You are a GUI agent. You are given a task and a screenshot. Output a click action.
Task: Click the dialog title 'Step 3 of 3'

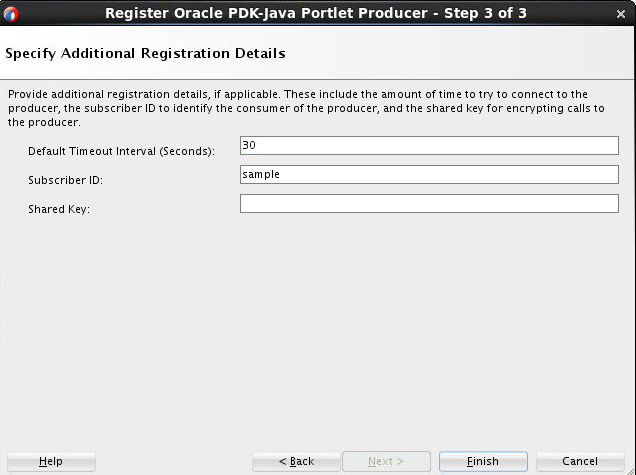(485, 13)
